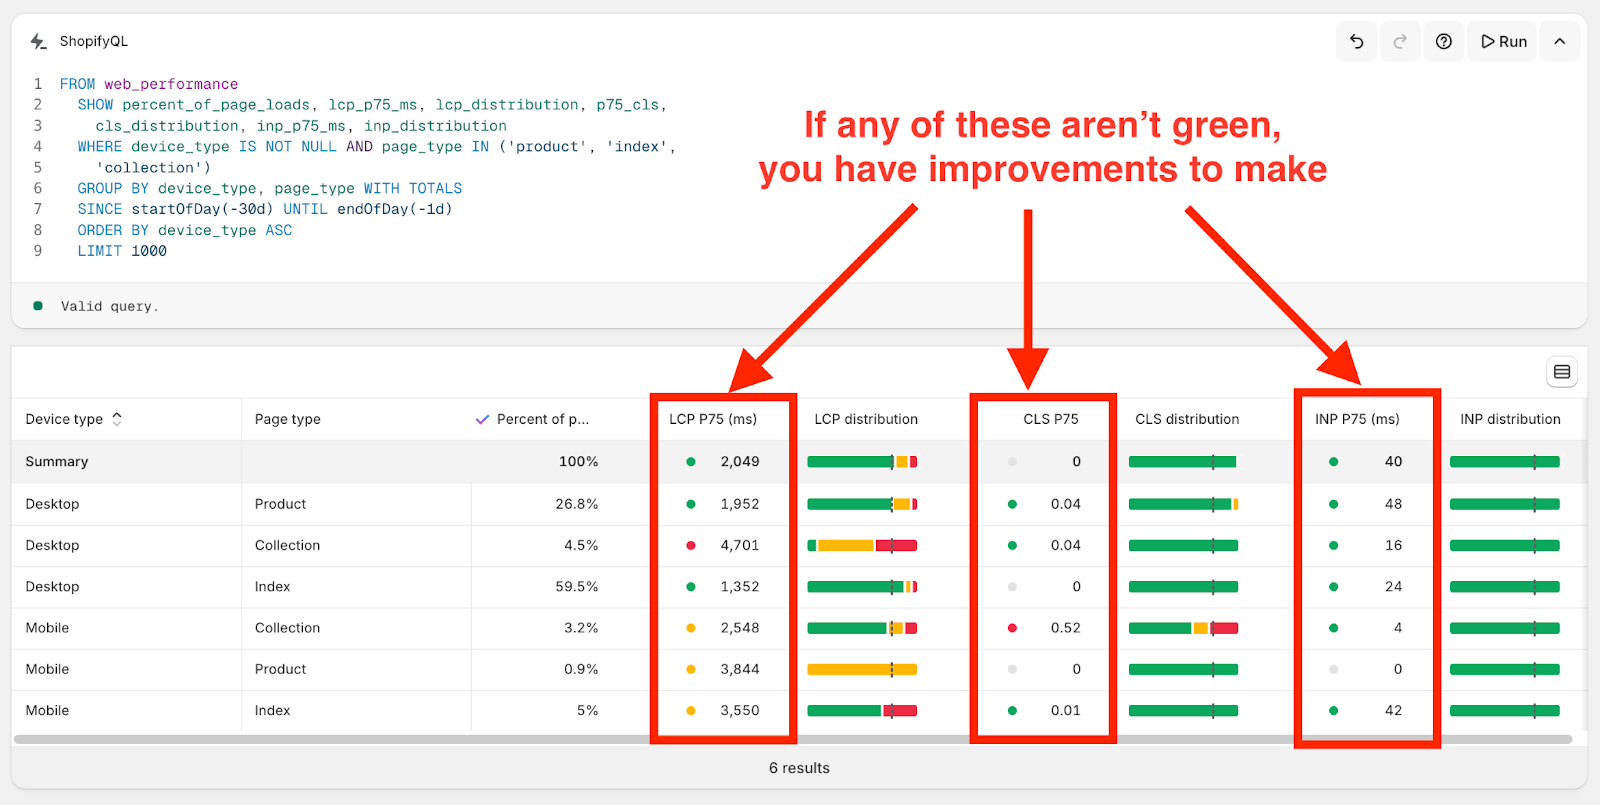This screenshot has height=805, width=1600.
Task: Click the Valid query status message
Action: (110, 307)
